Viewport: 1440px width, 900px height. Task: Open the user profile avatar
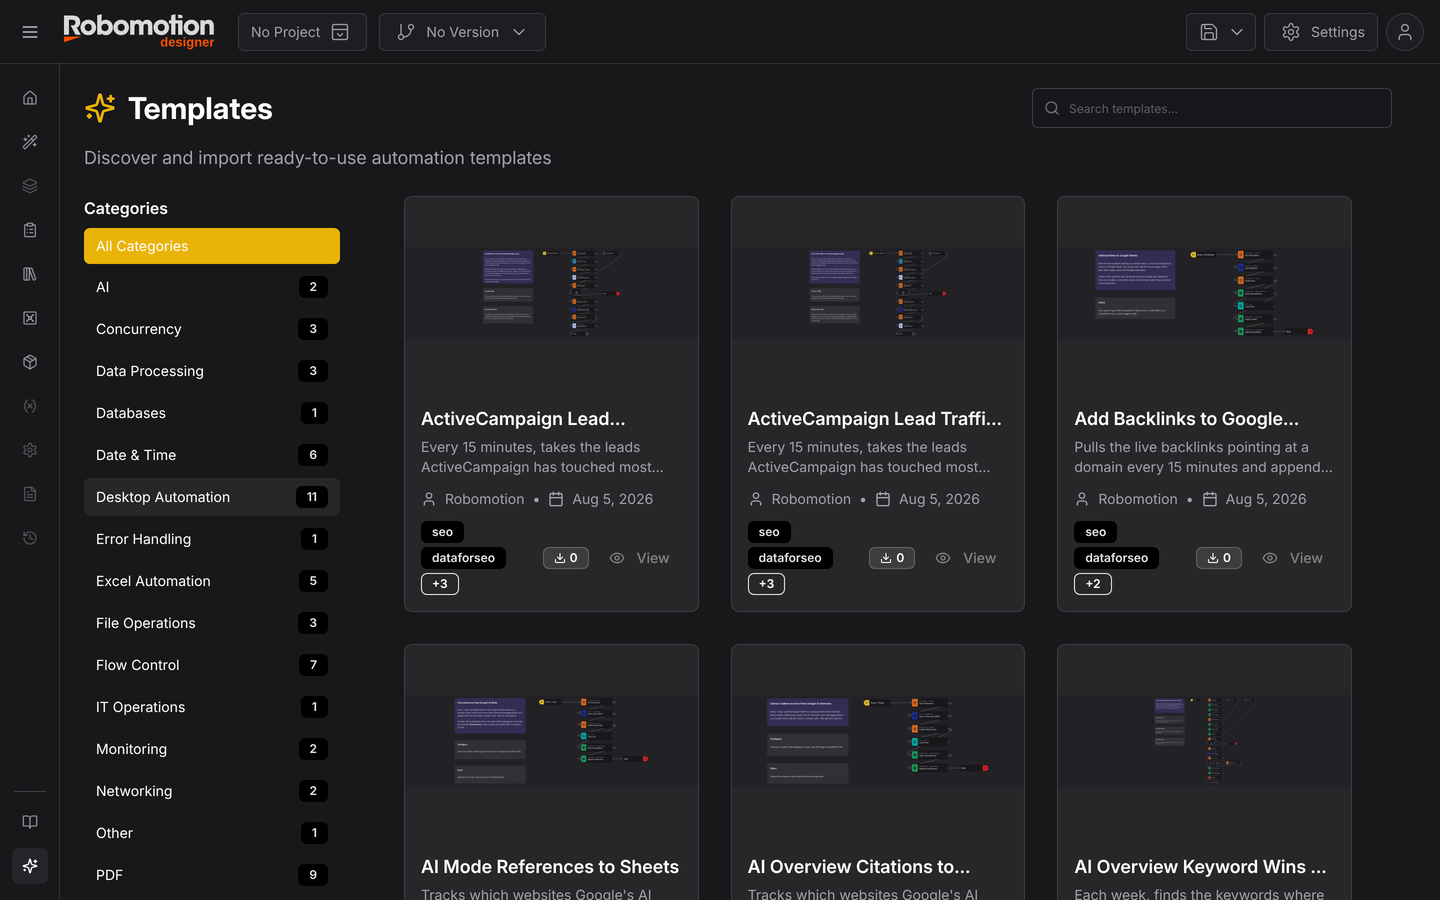(1405, 32)
